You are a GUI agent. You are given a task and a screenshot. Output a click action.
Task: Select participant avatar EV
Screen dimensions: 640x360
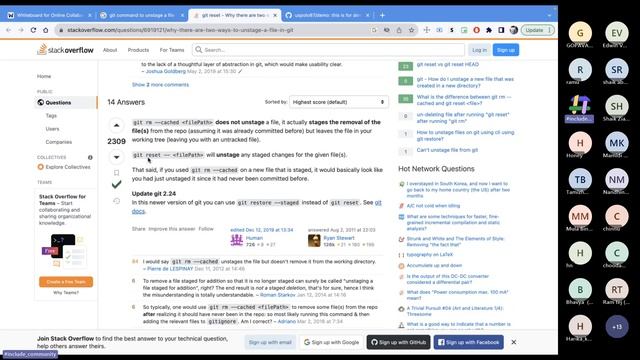(x=617, y=33)
